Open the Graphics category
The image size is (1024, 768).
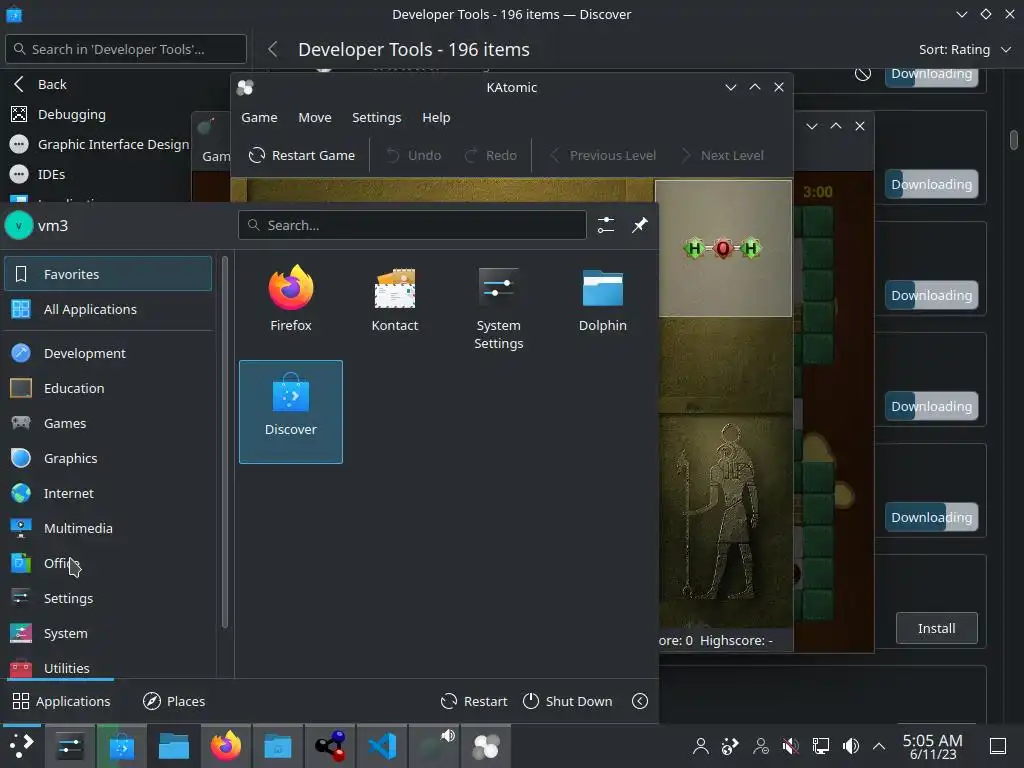(x=108, y=458)
